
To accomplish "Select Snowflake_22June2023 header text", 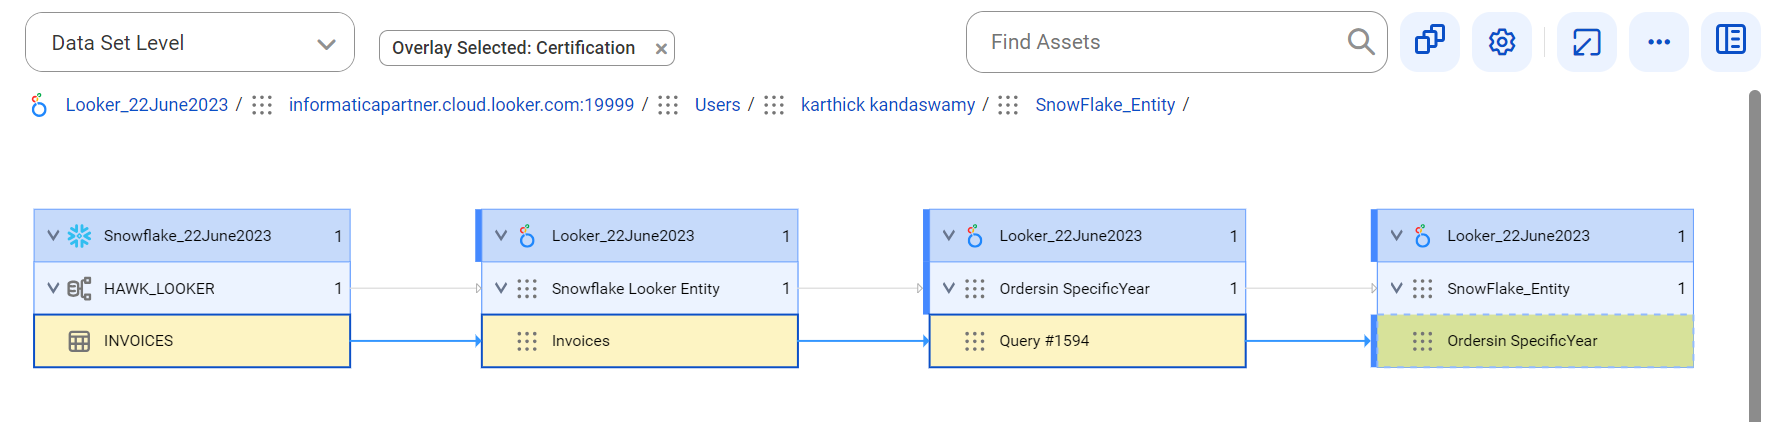I will point(188,236).
